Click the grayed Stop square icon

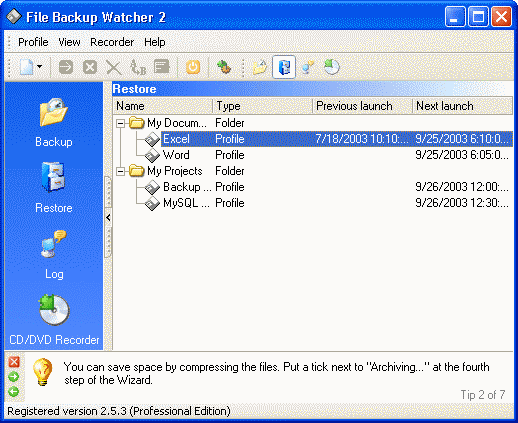[x=90, y=67]
